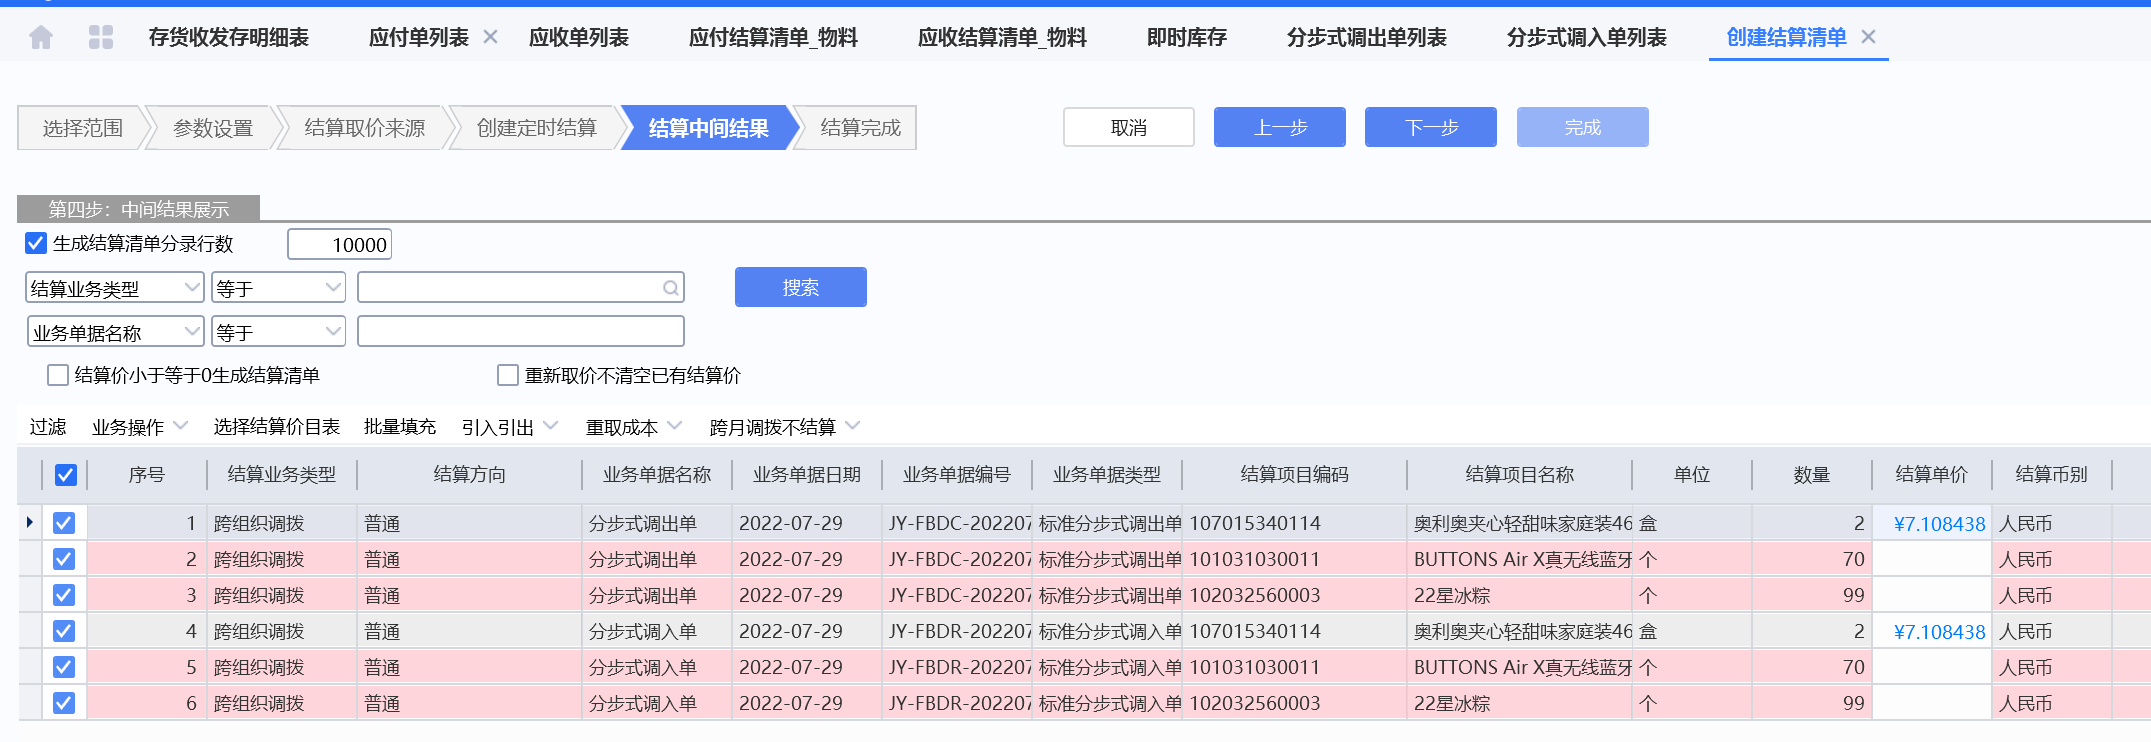Click 下一步 button
The width and height of the screenshot is (2151, 742).
[x=1431, y=127]
